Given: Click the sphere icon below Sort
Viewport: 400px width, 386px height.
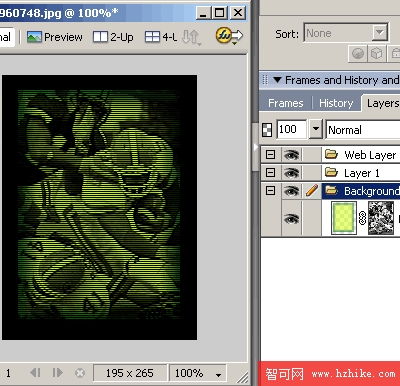Looking at the screenshot, I should click(x=358, y=53).
